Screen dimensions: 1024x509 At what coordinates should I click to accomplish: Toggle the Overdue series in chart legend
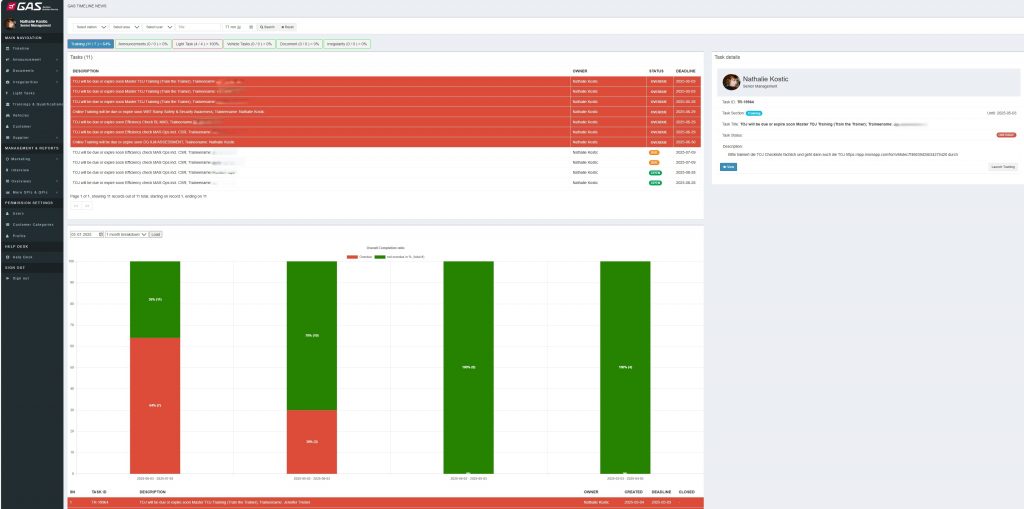tap(353, 257)
